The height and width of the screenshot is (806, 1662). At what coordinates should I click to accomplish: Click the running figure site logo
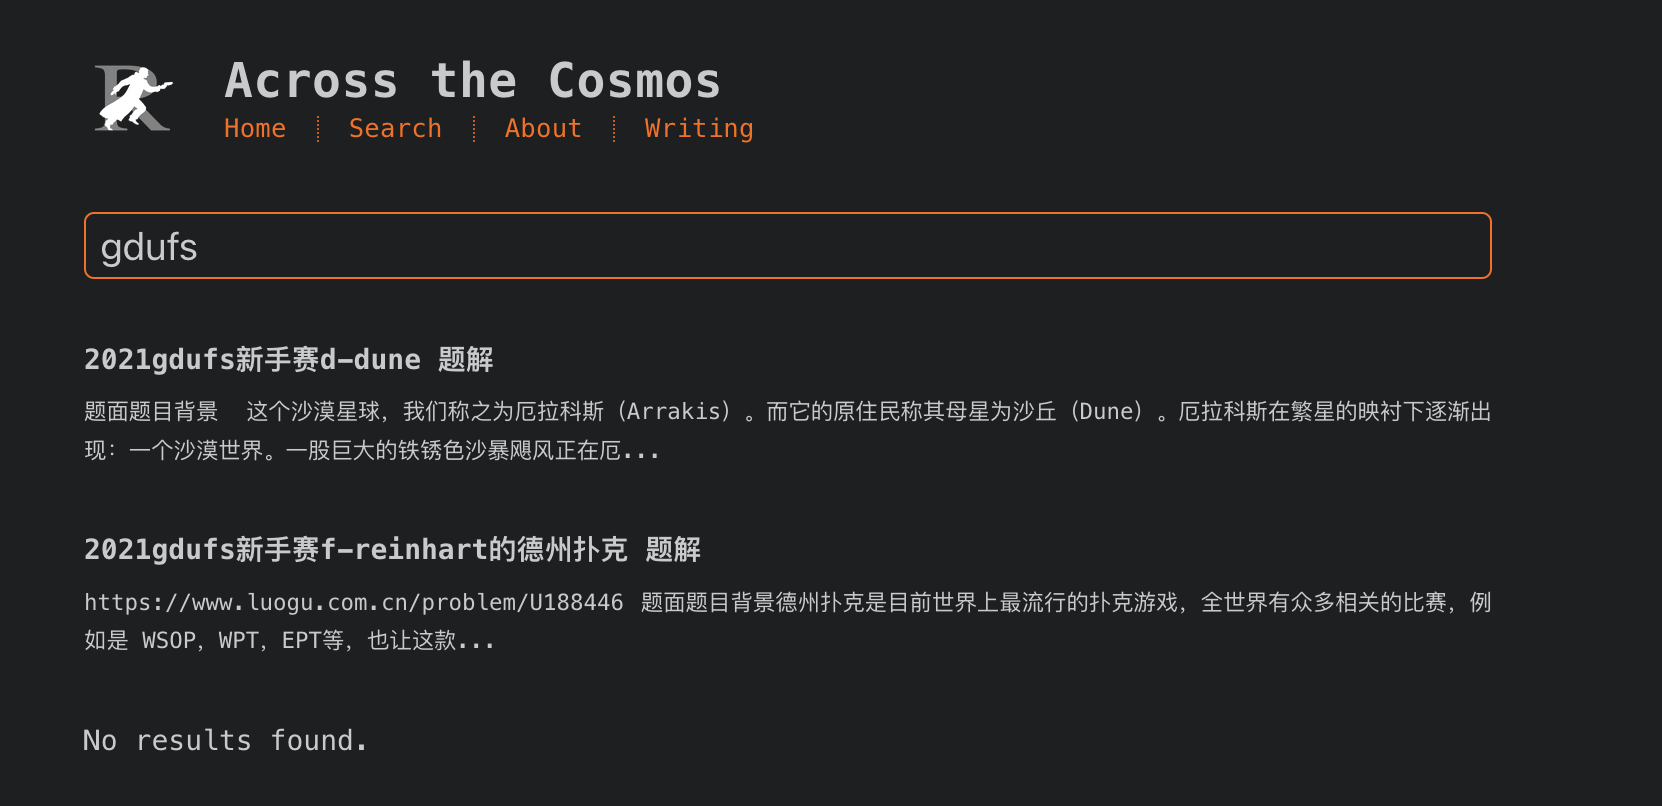coord(133,98)
